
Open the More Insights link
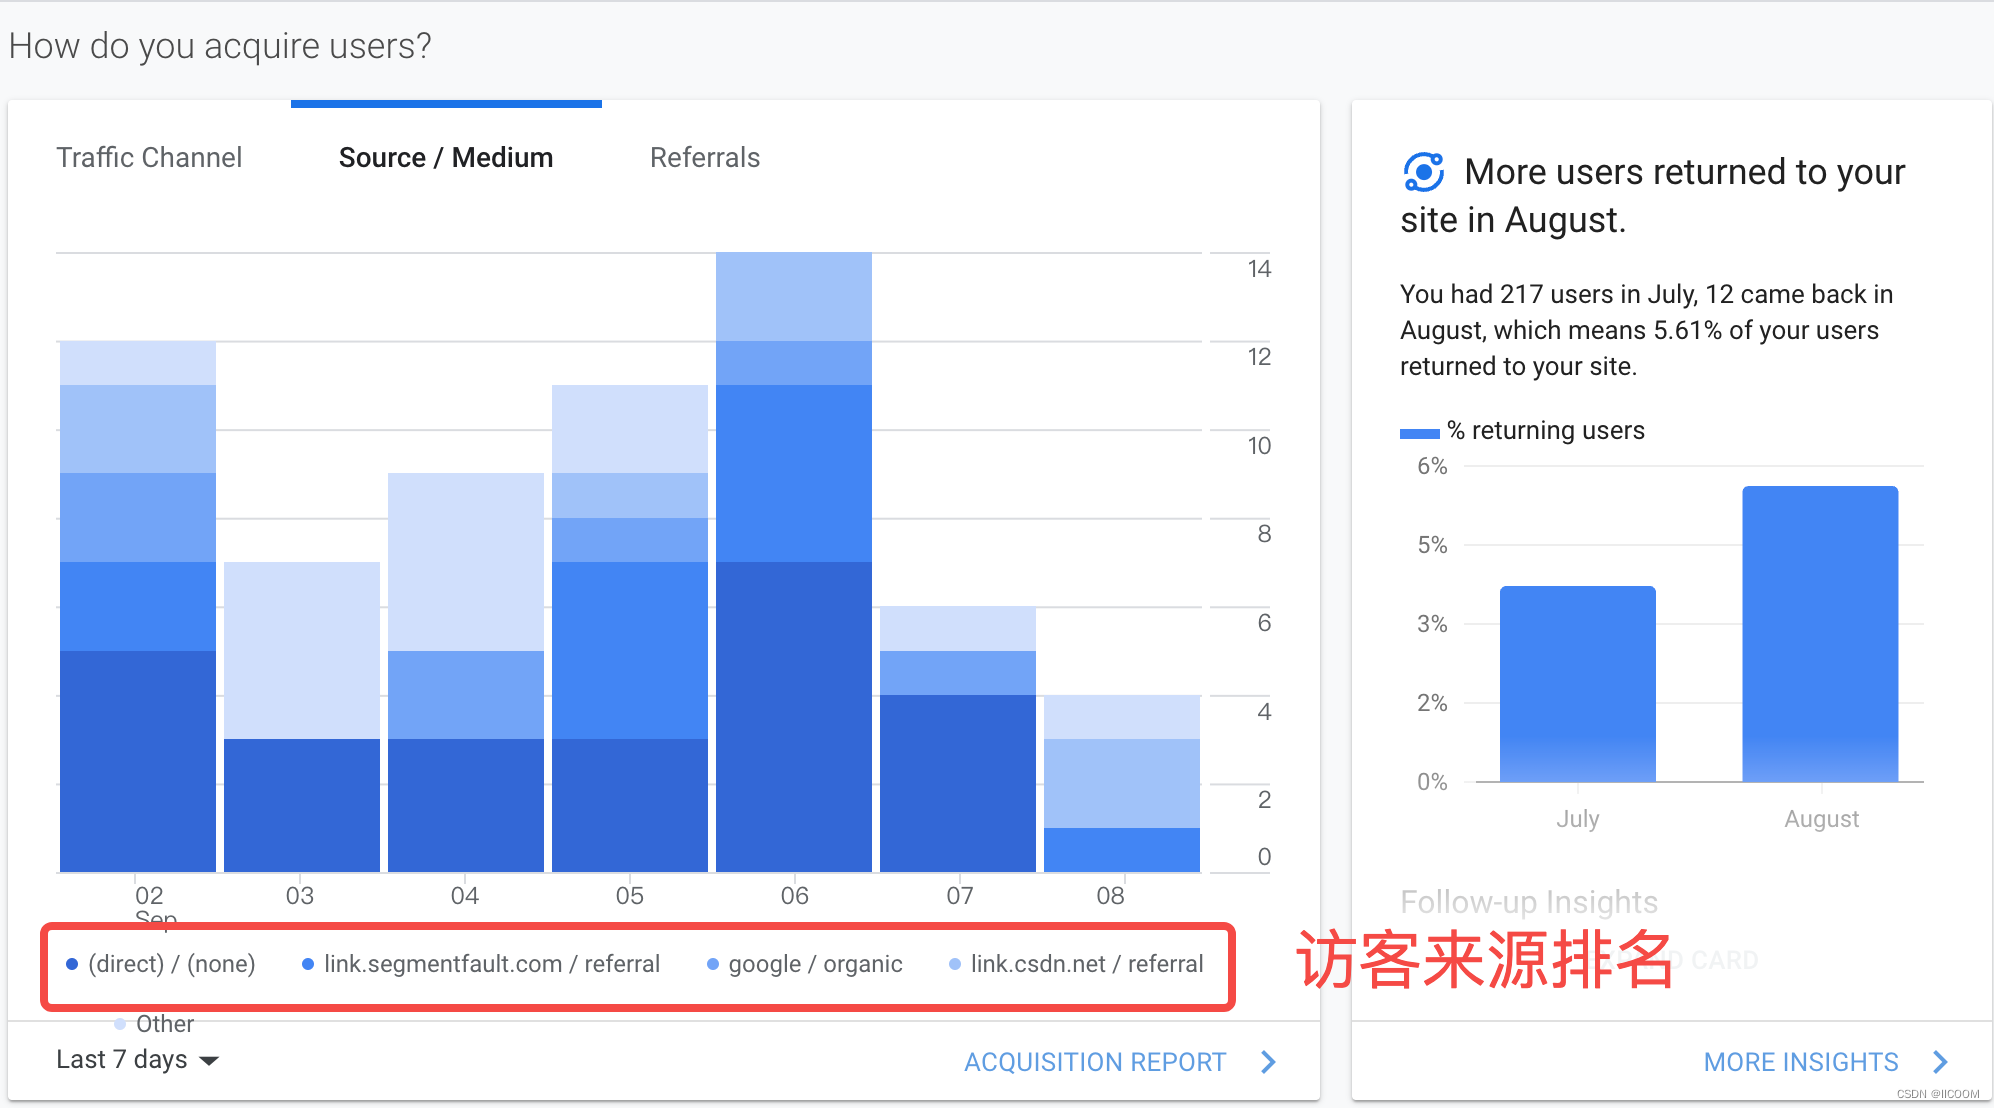(1801, 1062)
